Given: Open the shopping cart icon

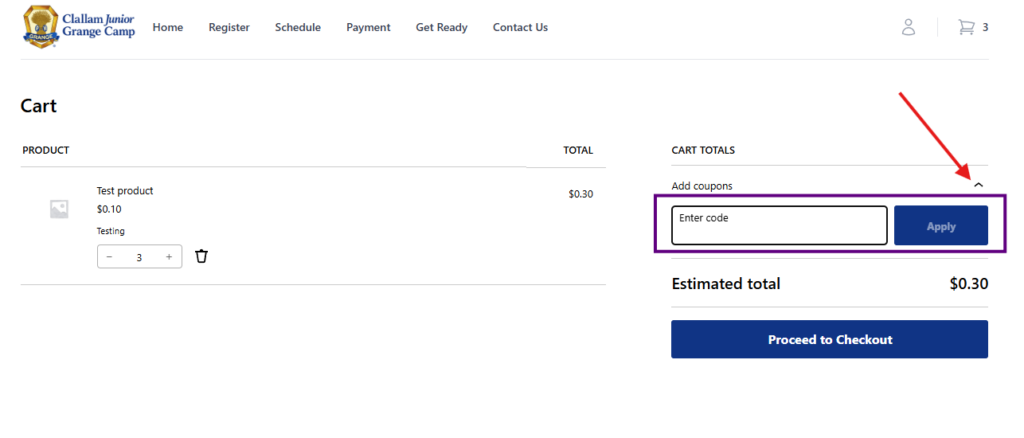Looking at the screenshot, I should click(966, 27).
